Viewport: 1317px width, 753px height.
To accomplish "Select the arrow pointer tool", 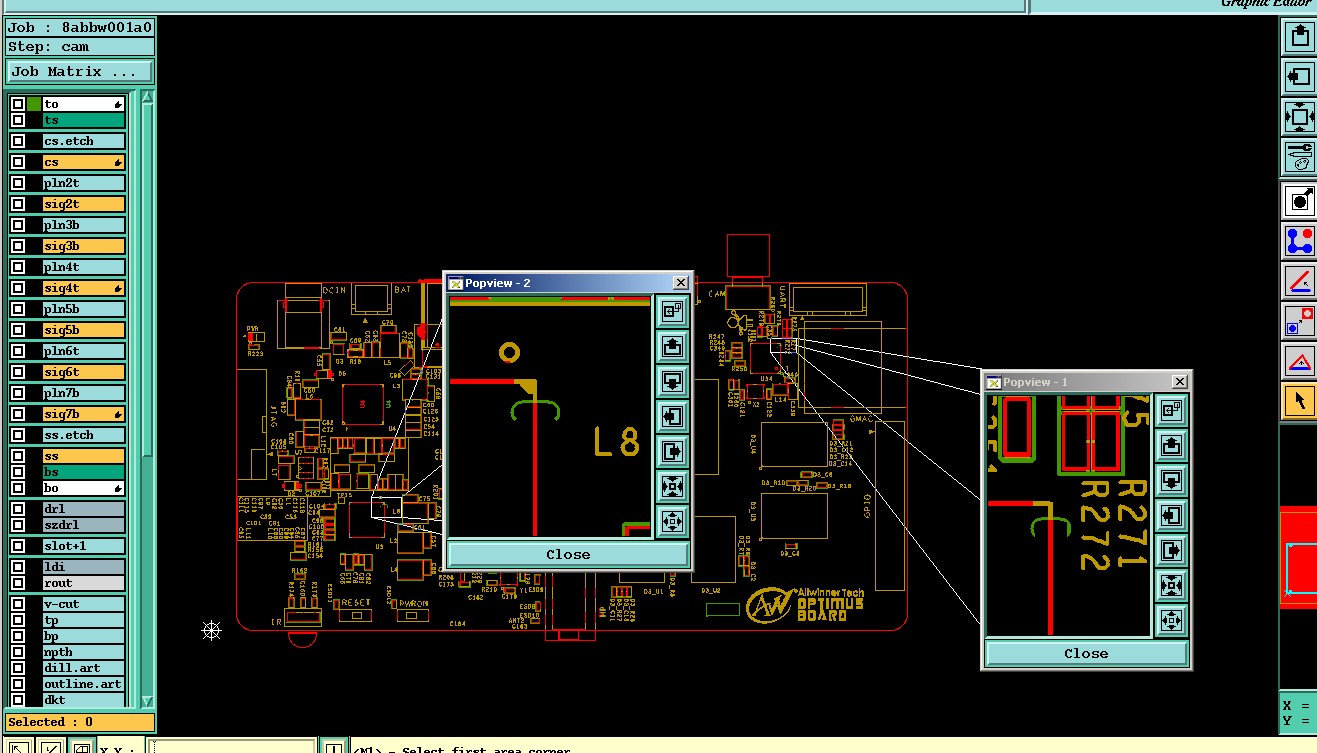I will (1299, 401).
